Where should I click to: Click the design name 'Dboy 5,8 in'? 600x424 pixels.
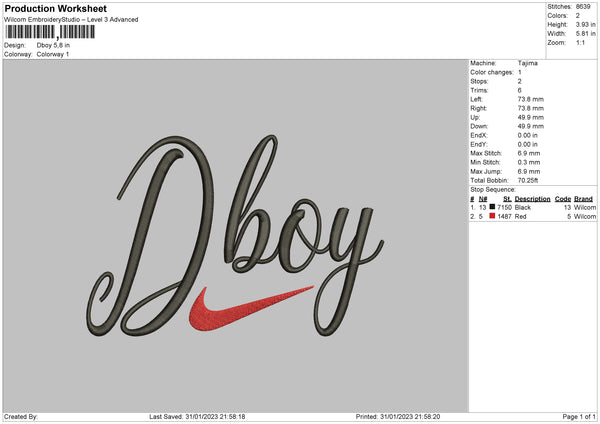[53, 45]
